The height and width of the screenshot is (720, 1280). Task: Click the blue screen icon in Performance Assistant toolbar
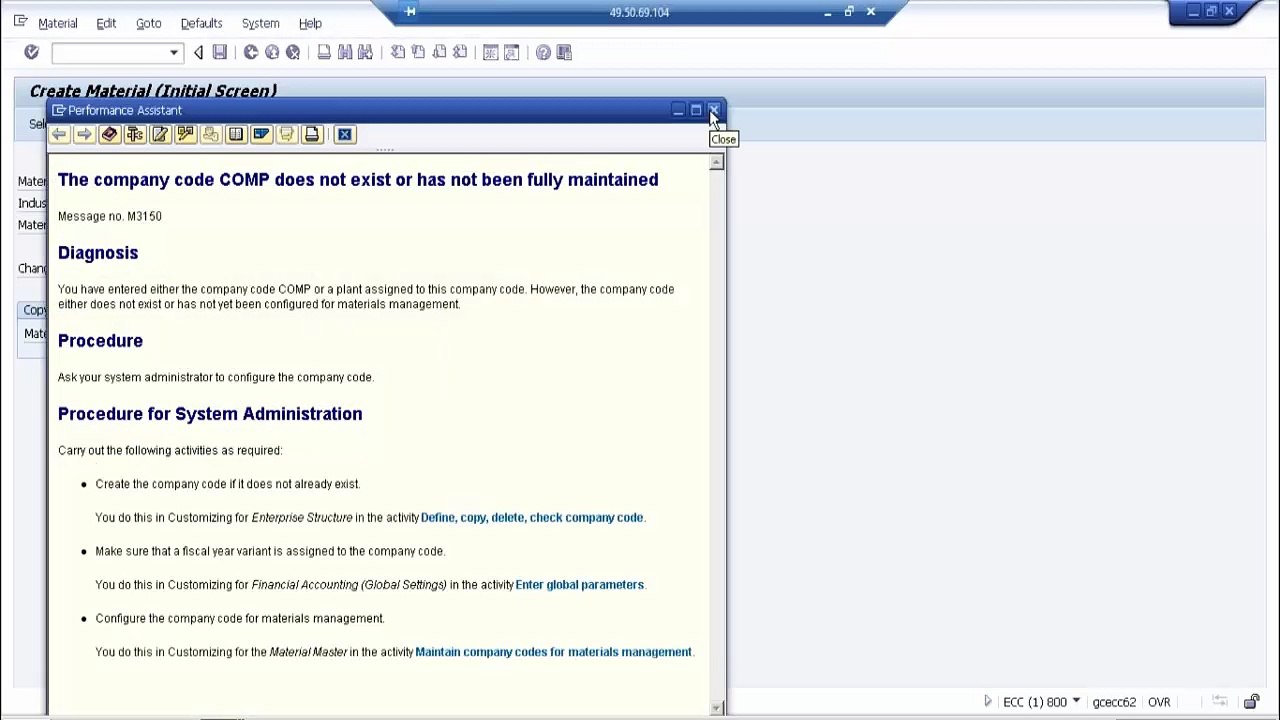(x=261, y=134)
